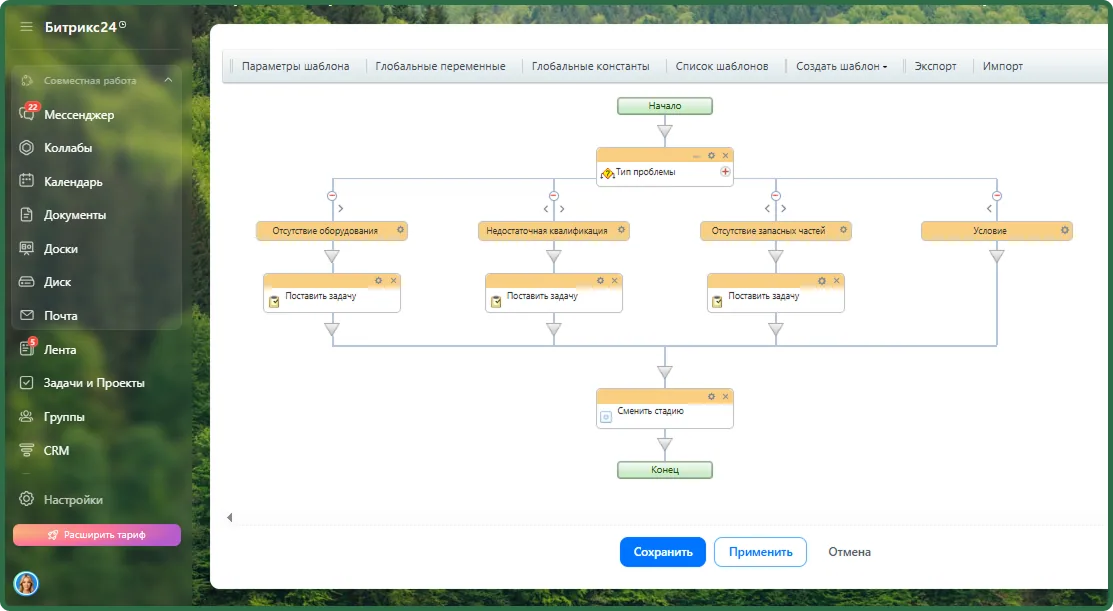This screenshot has height=611, width=1113.
Task: Open Список шаблонов
Action: click(x=722, y=66)
